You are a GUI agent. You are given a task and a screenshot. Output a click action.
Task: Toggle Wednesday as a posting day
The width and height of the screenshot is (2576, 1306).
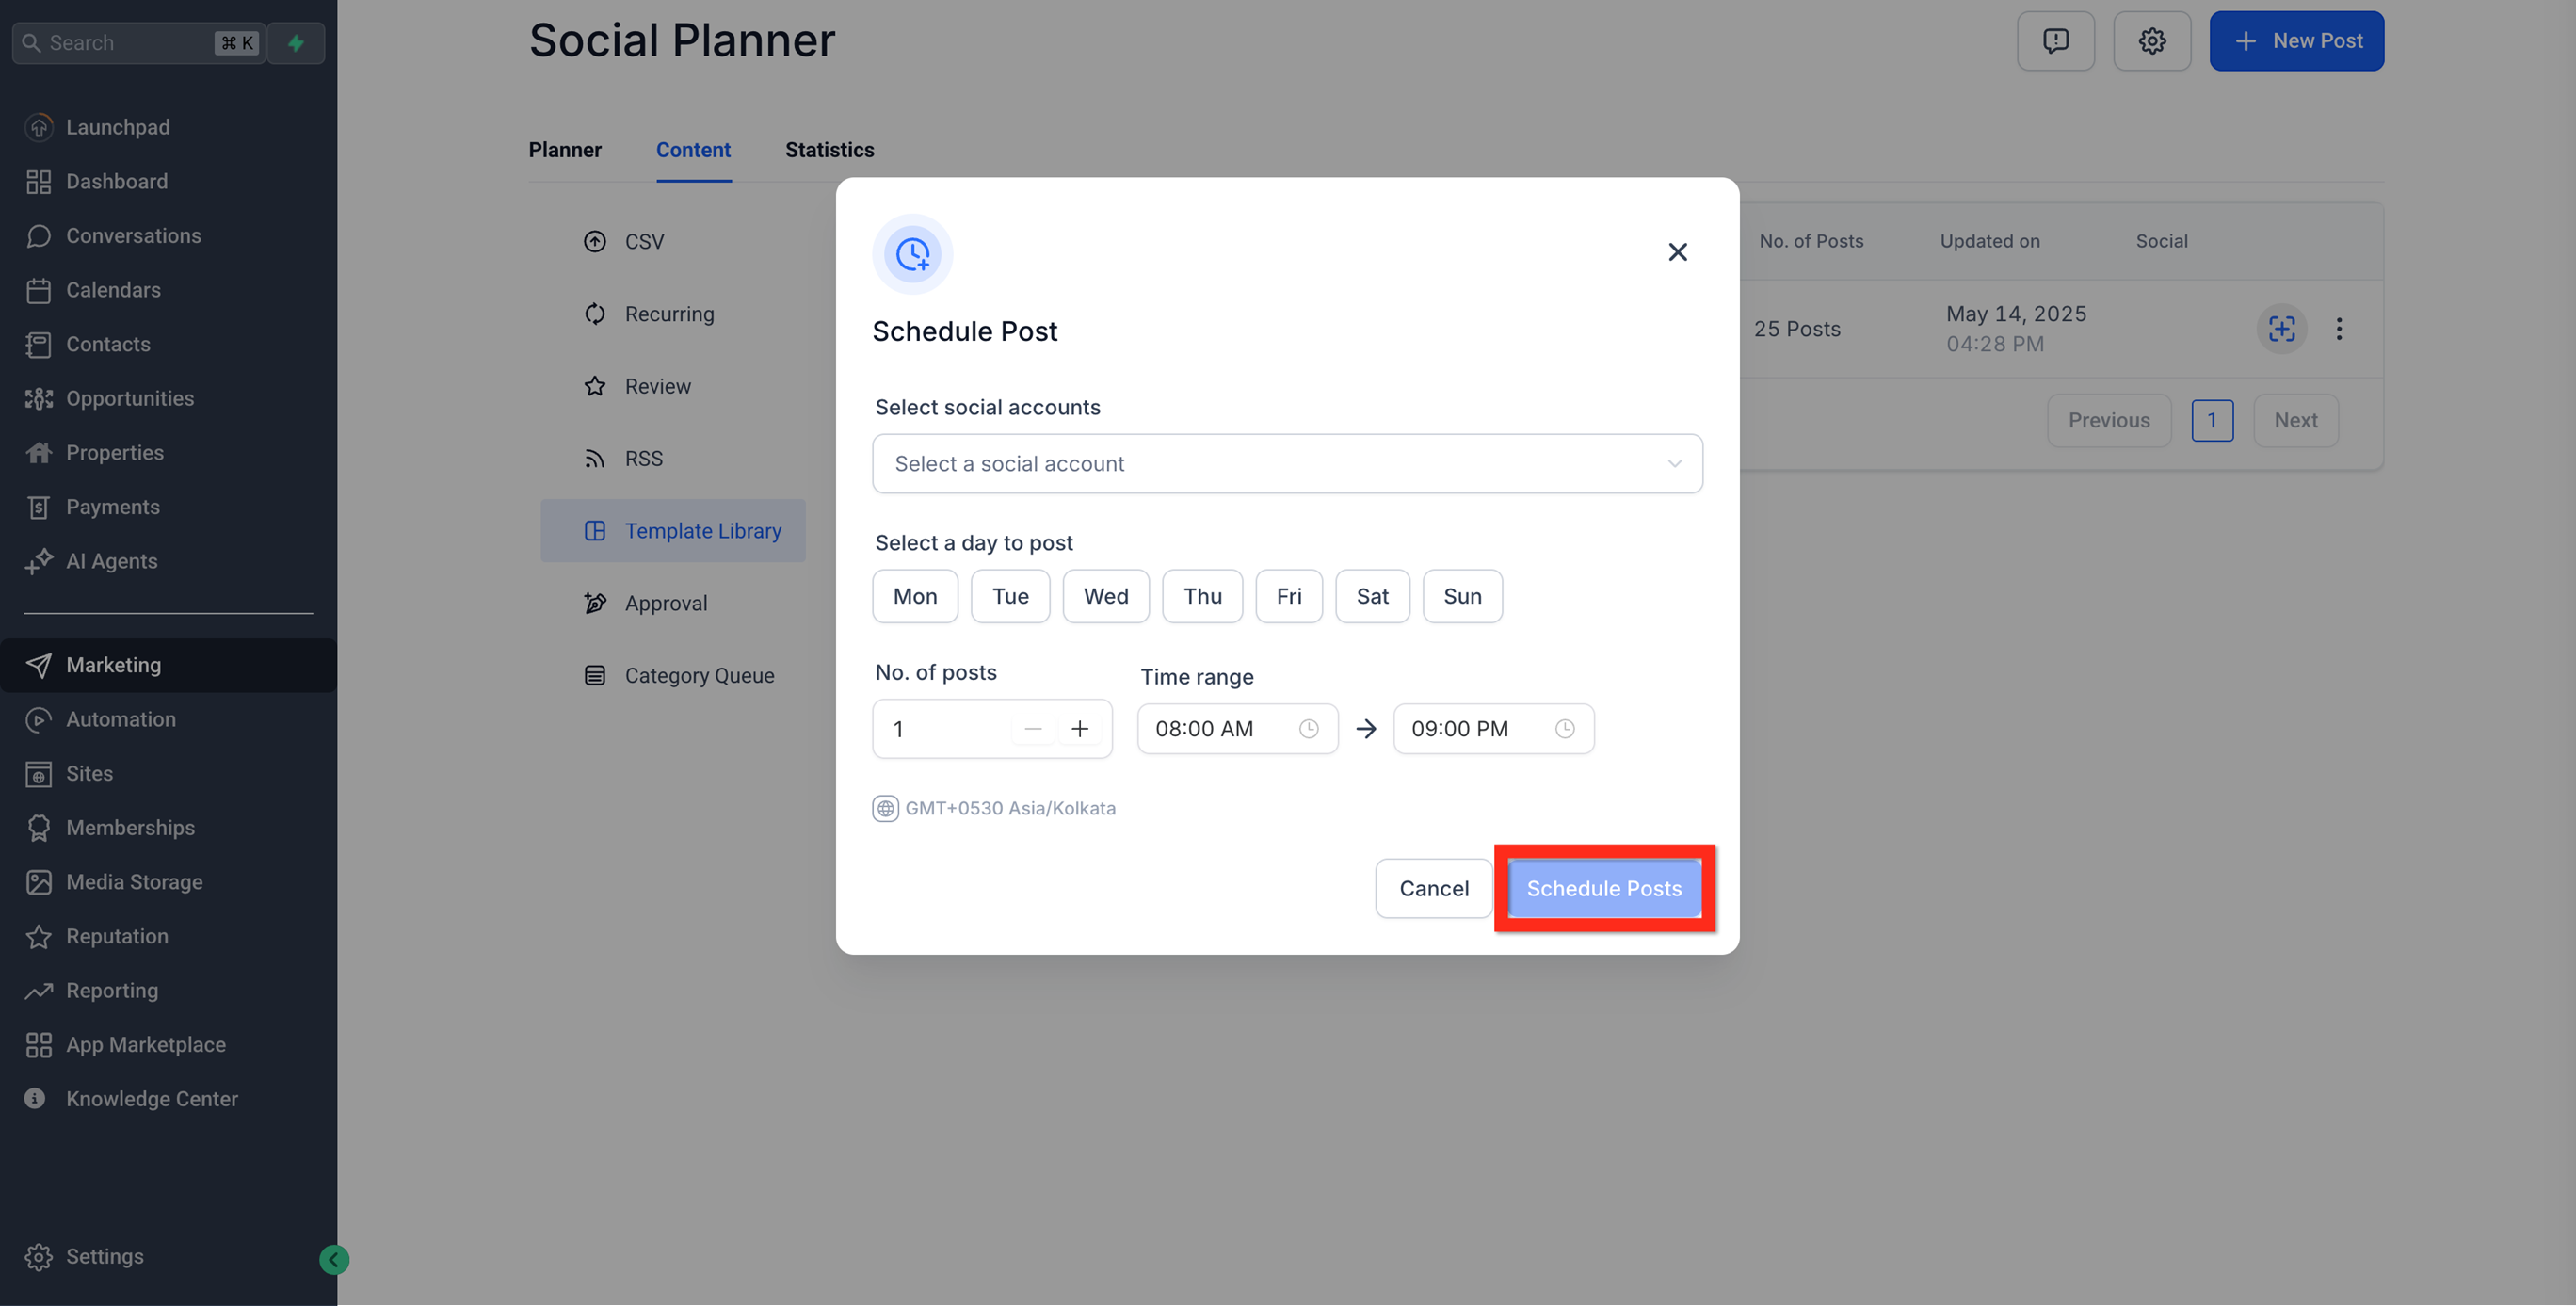point(1105,596)
